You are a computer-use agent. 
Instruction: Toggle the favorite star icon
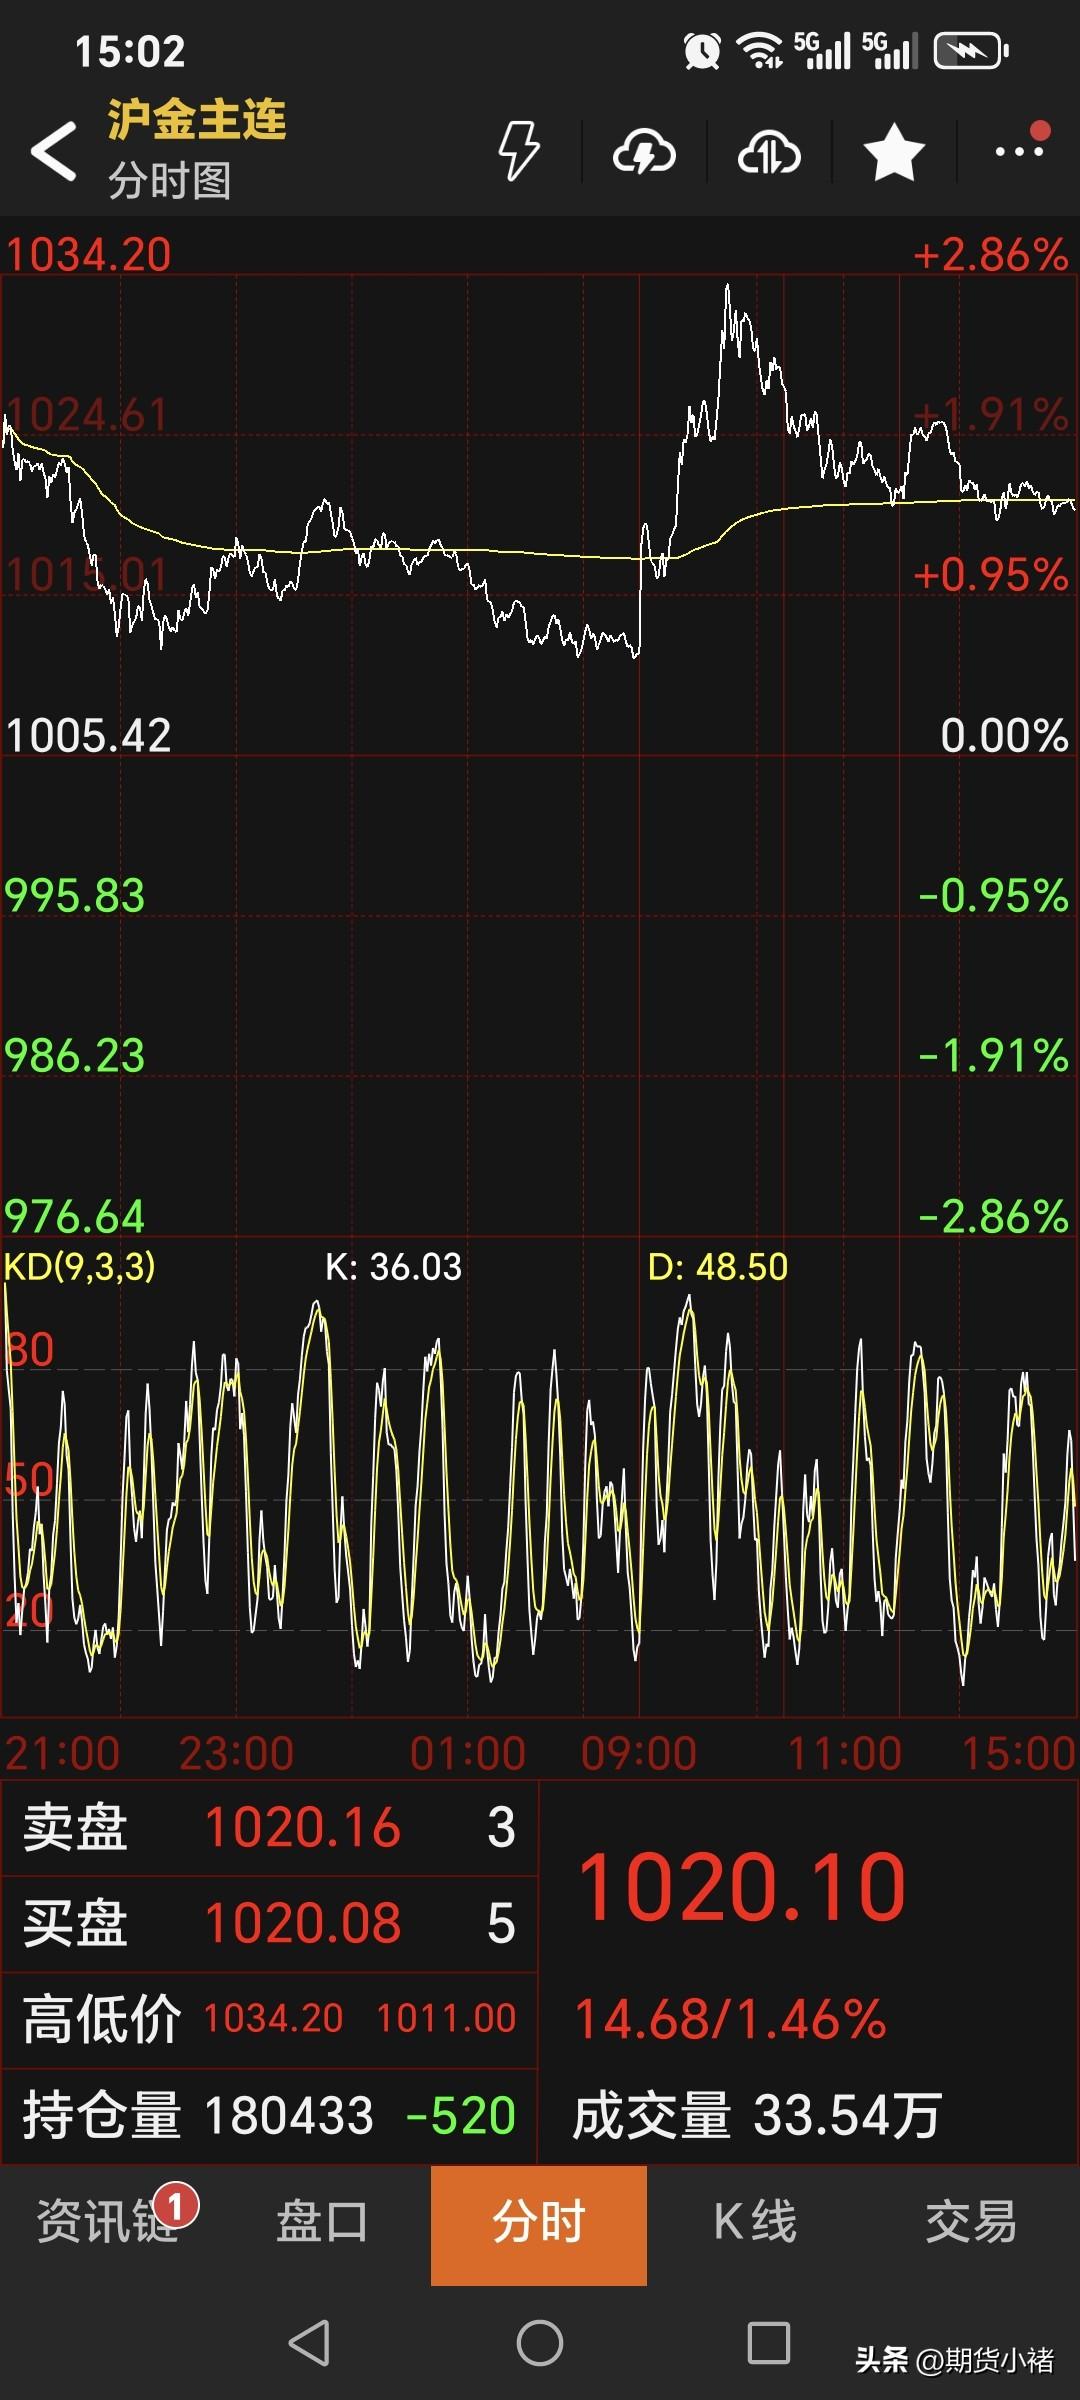click(894, 153)
